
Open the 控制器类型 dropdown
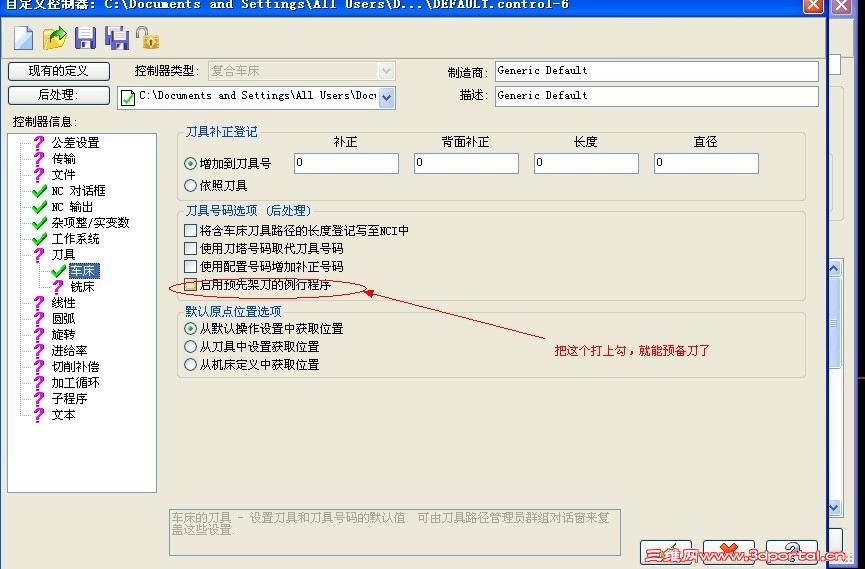point(386,71)
